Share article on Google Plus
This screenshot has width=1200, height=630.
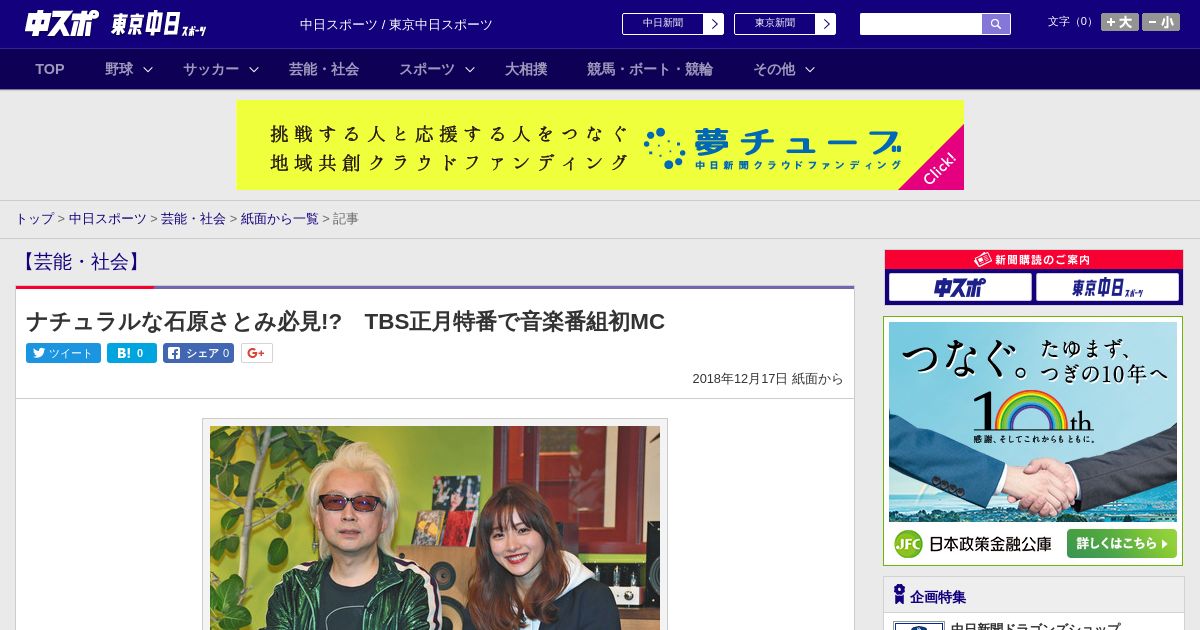coord(257,353)
